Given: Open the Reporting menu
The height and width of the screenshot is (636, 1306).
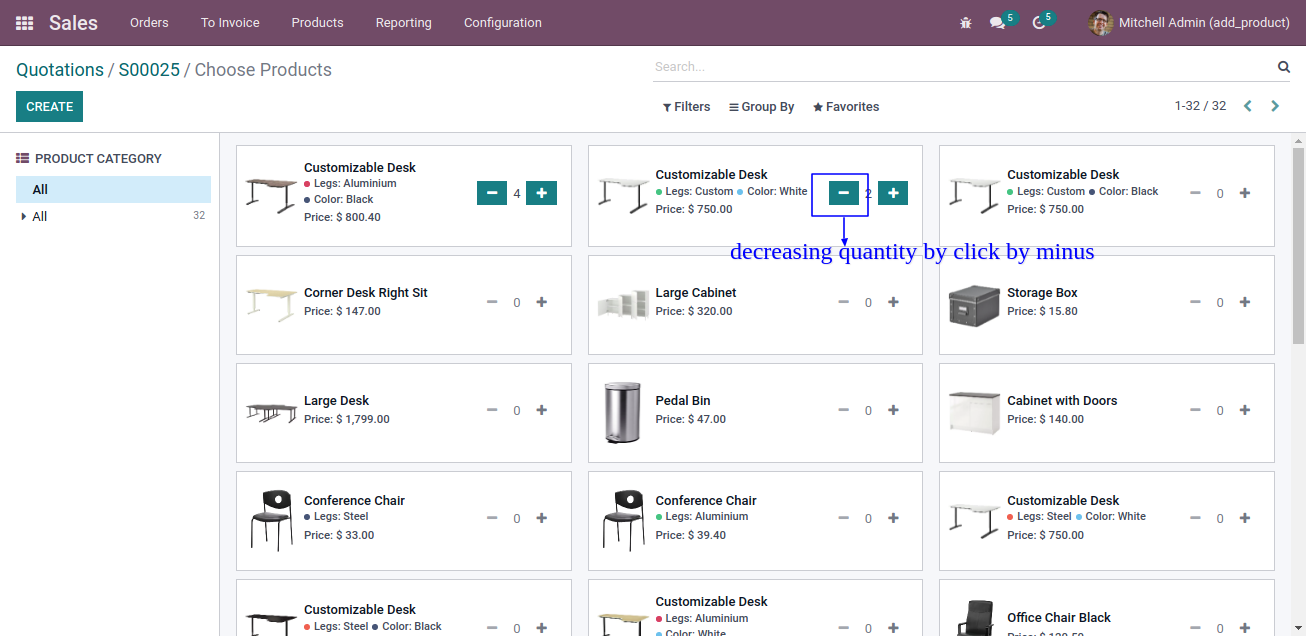Looking at the screenshot, I should [x=404, y=23].
